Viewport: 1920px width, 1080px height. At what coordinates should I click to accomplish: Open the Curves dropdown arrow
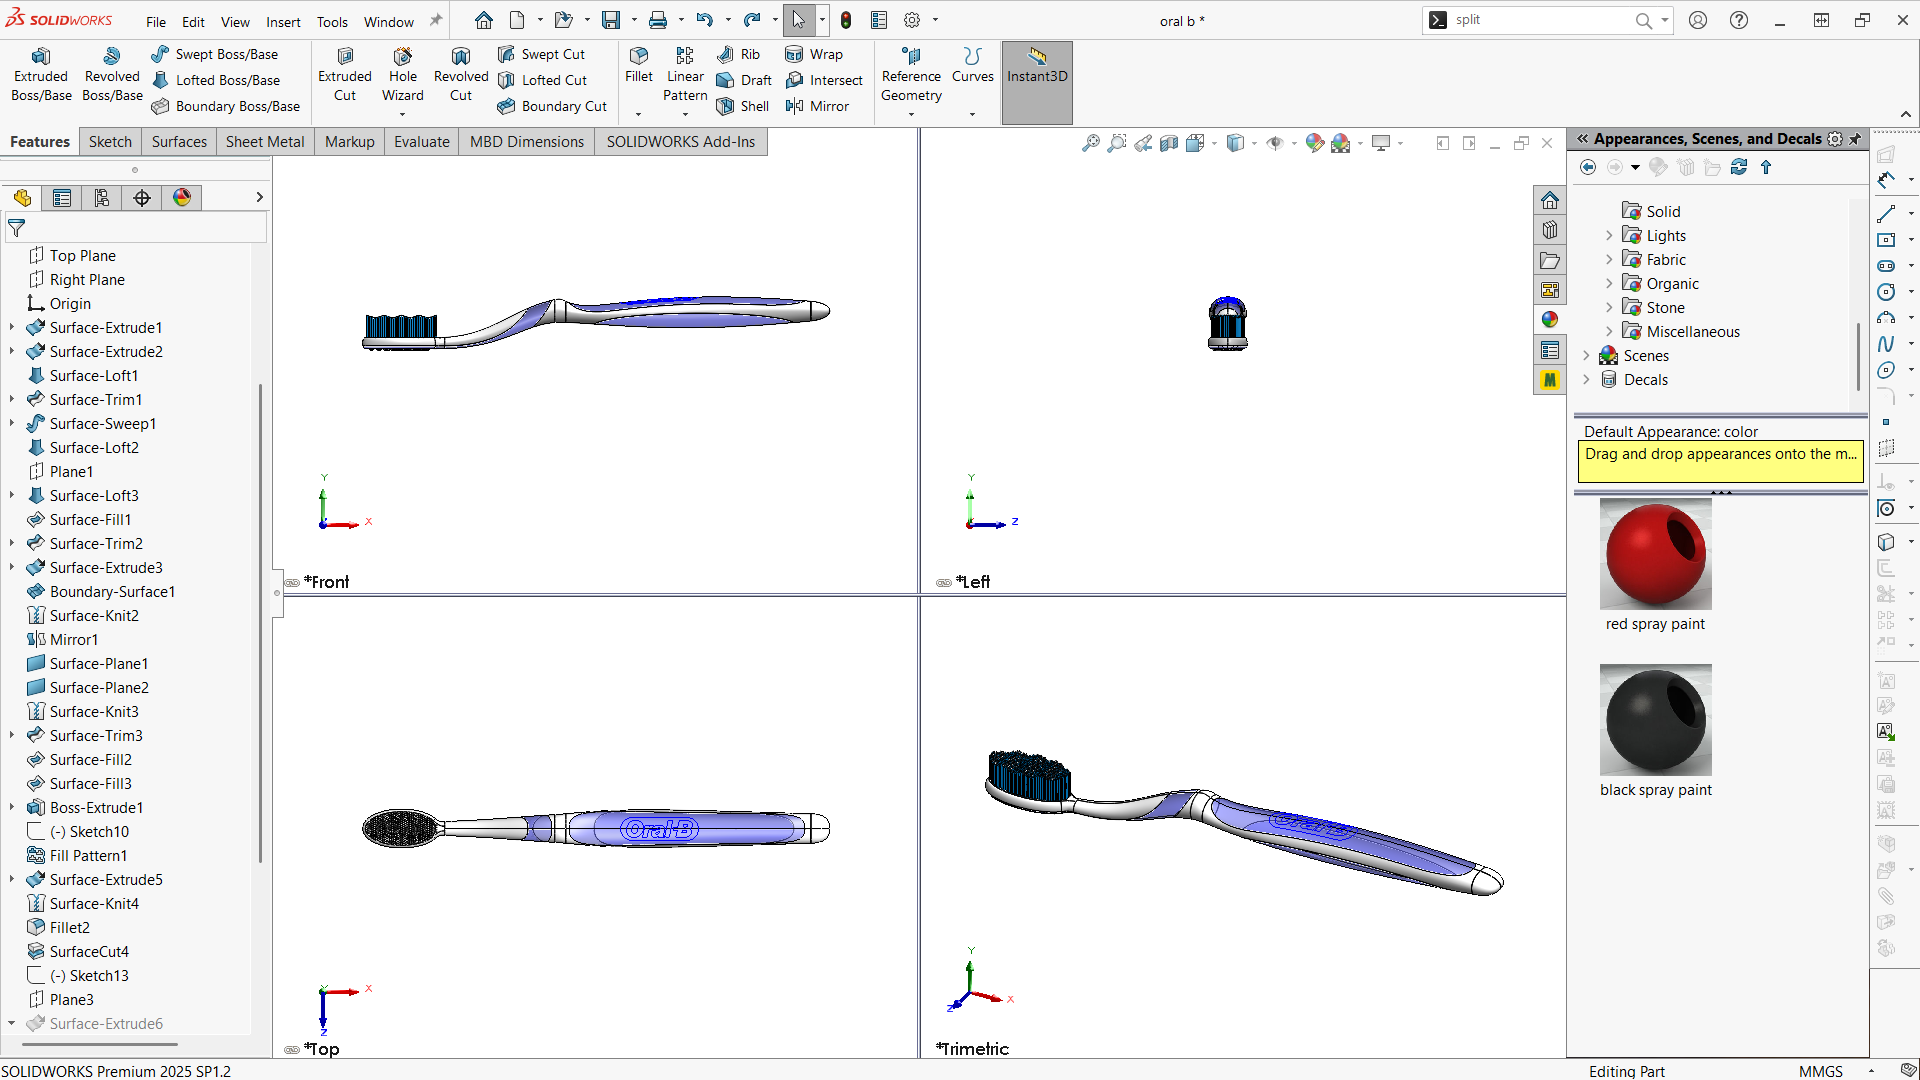[972, 114]
